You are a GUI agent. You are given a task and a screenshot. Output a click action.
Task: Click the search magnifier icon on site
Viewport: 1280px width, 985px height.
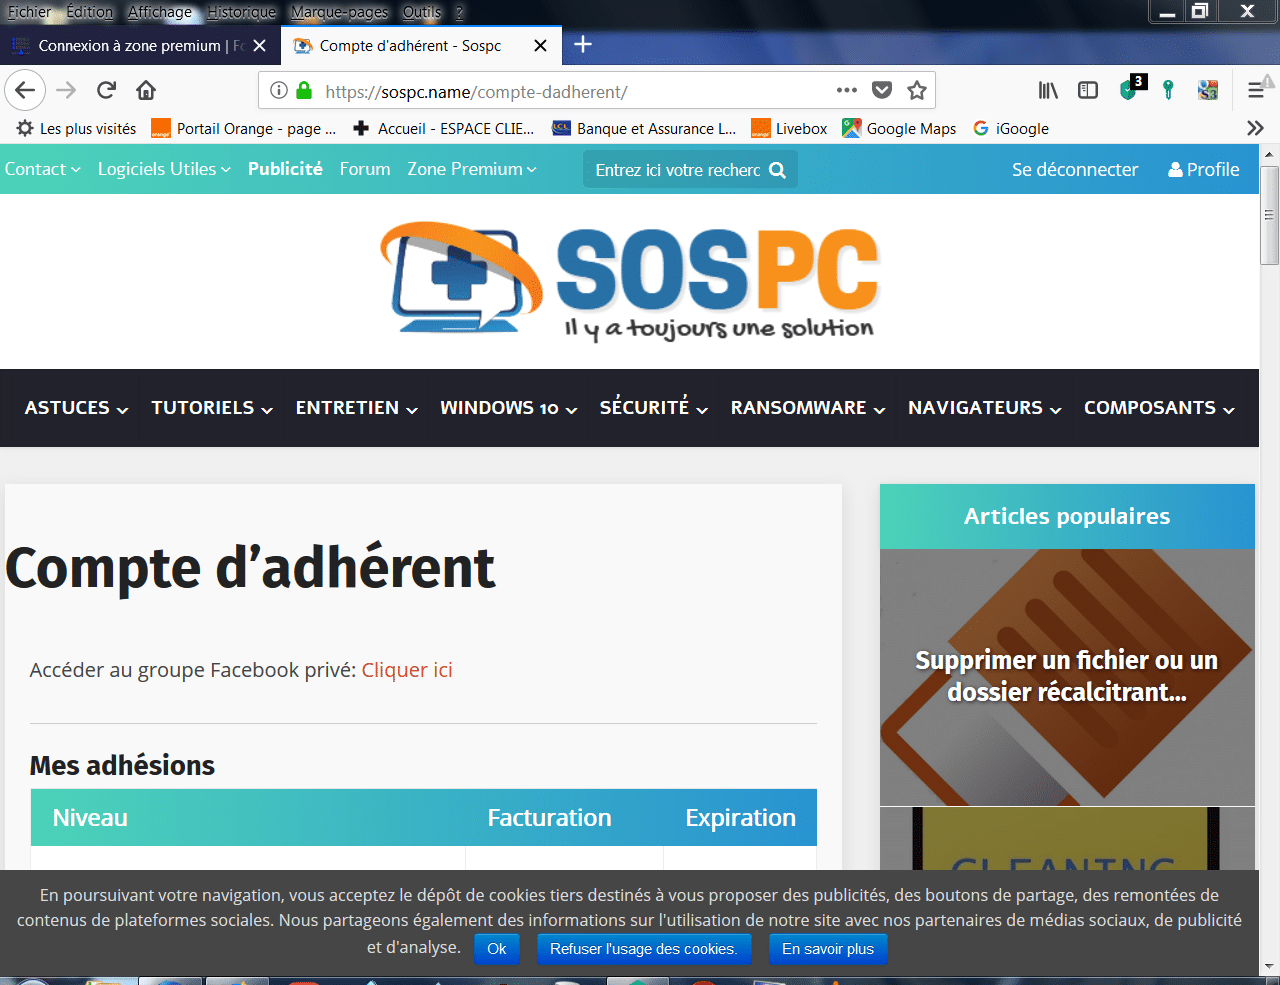pyautogui.click(x=777, y=170)
